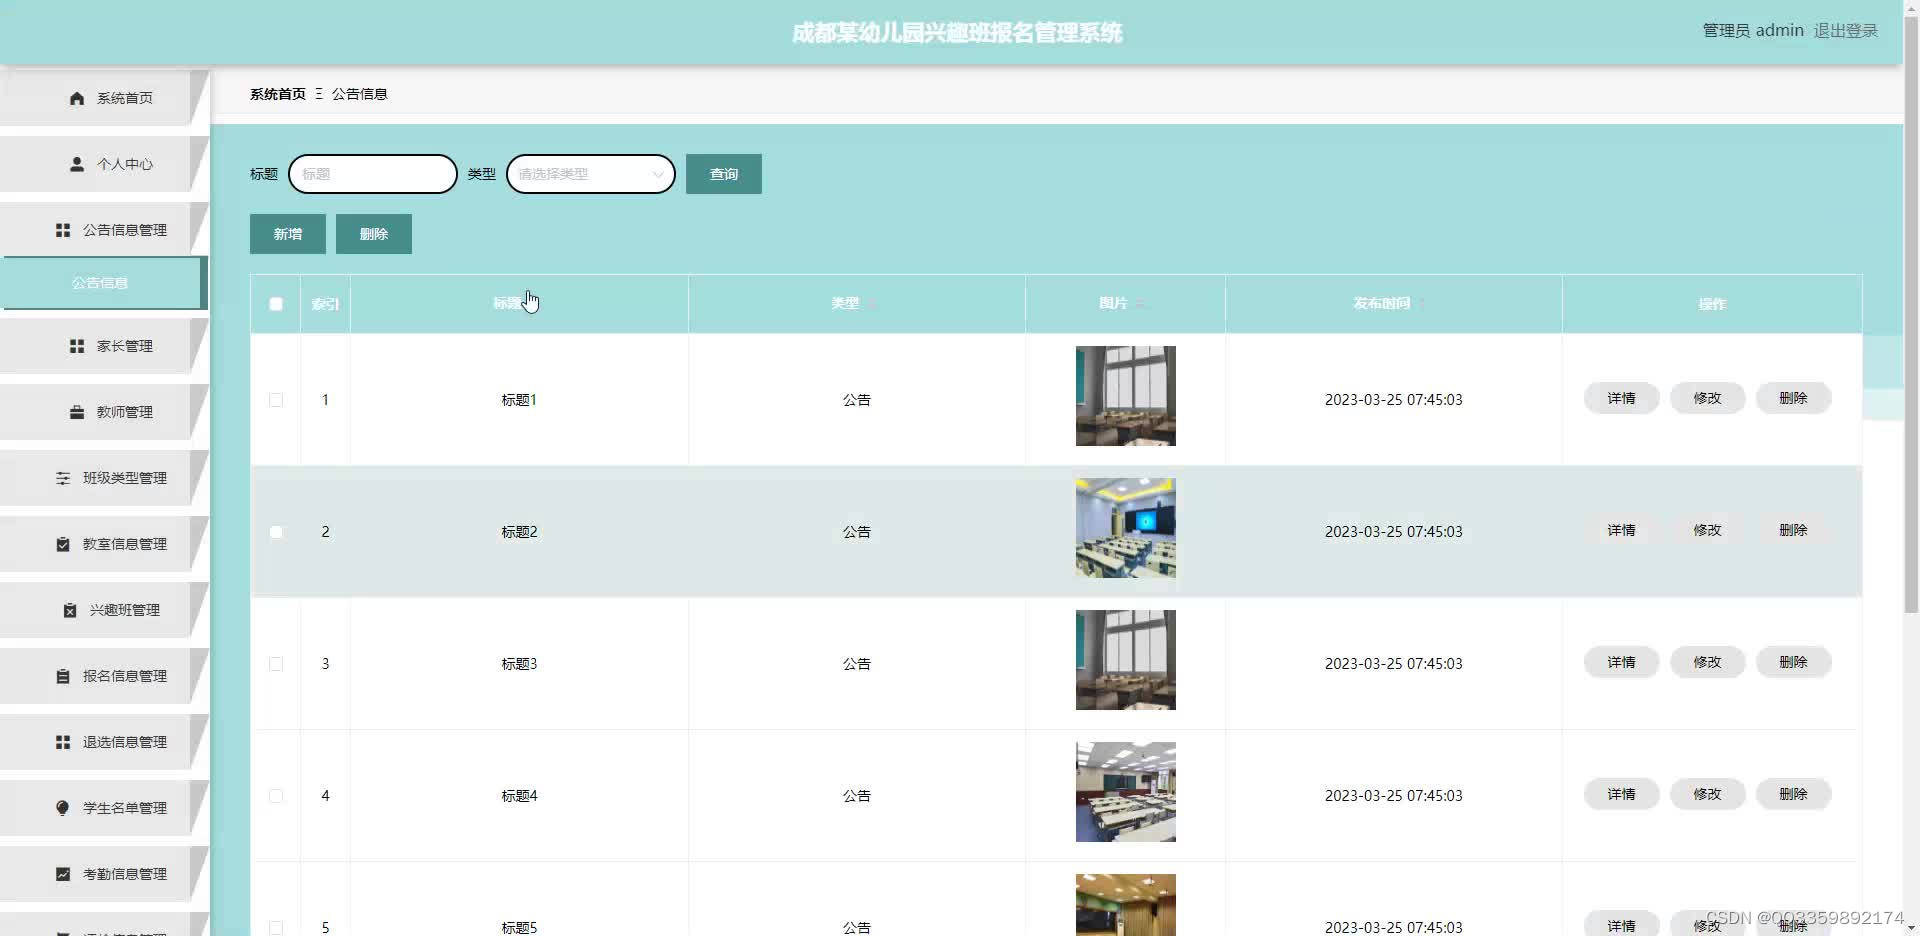The width and height of the screenshot is (1920, 936).
Task: Tick the select-all checkbox in table header
Action: pyautogui.click(x=276, y=304)
